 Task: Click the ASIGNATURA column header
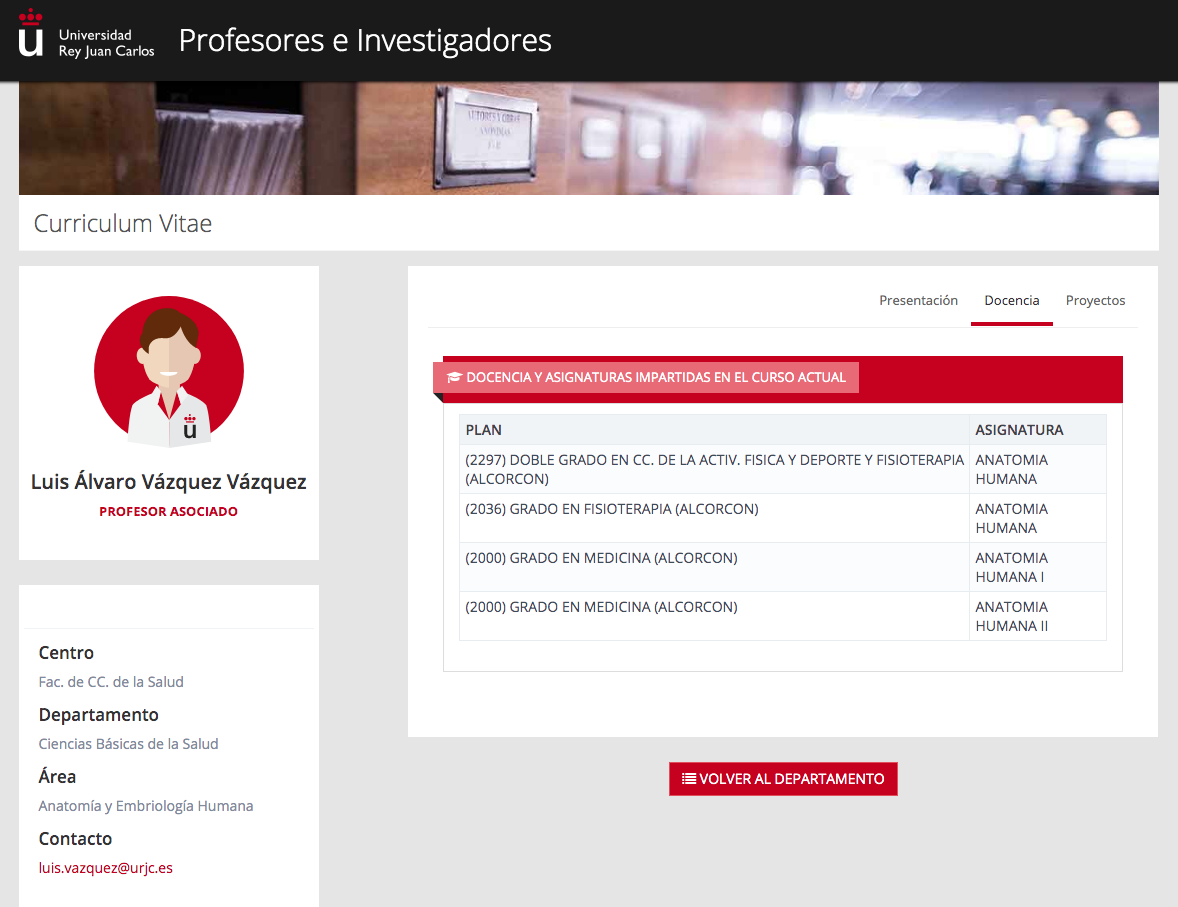point(1019,430)
